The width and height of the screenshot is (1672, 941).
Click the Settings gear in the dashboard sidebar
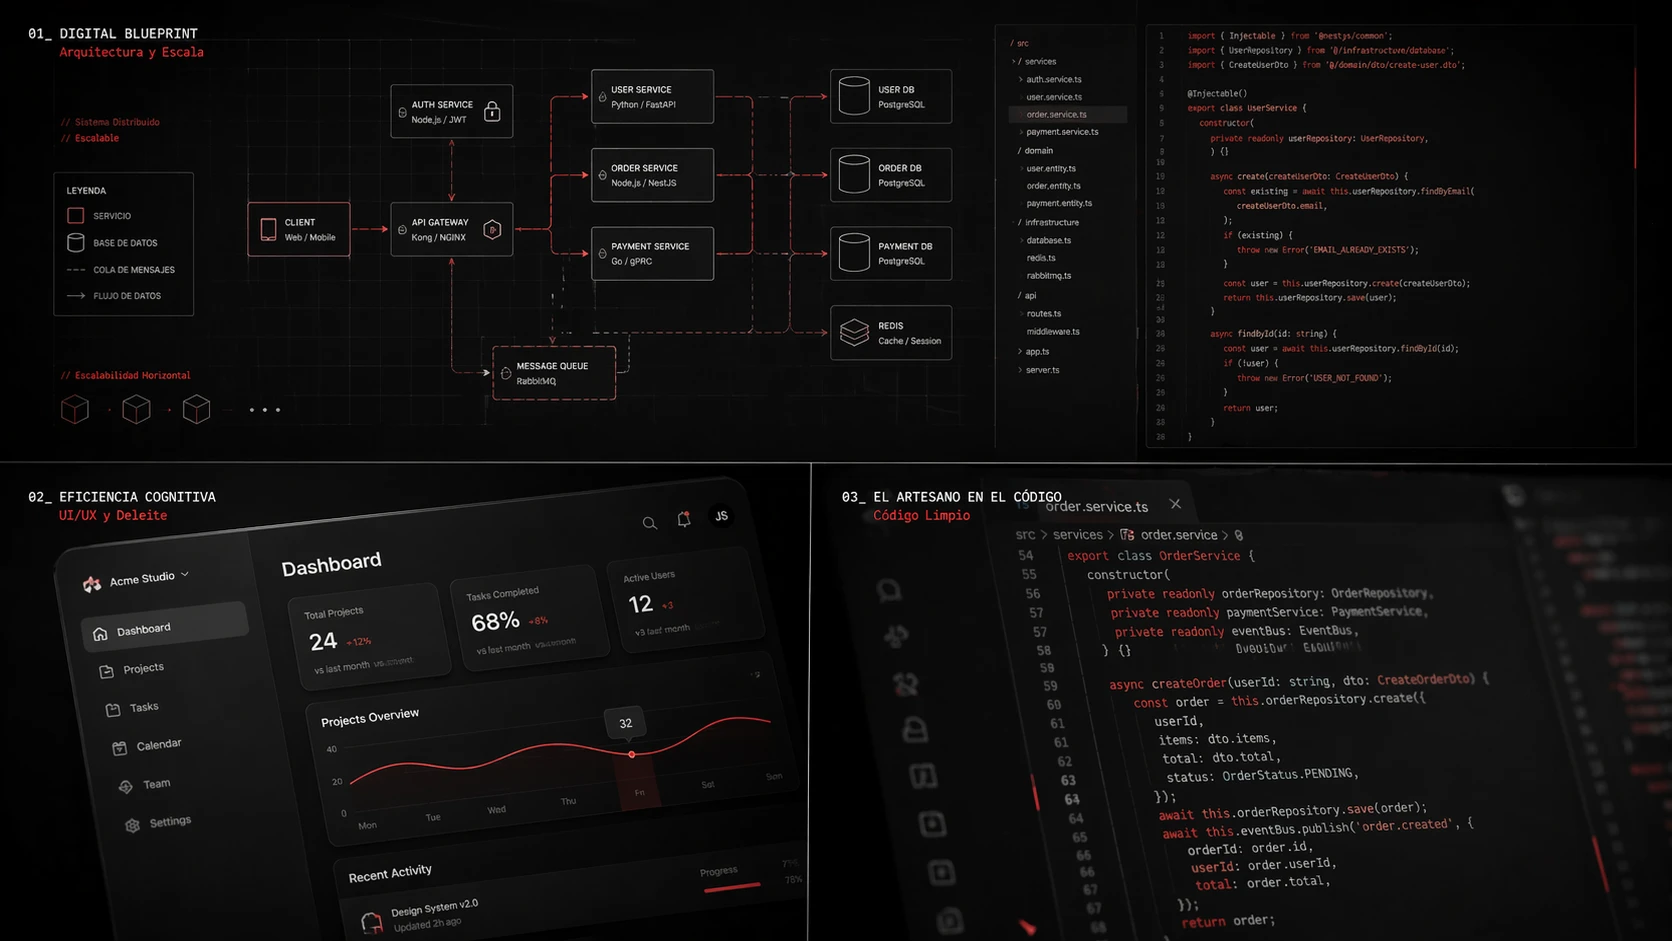pos(132,823)
